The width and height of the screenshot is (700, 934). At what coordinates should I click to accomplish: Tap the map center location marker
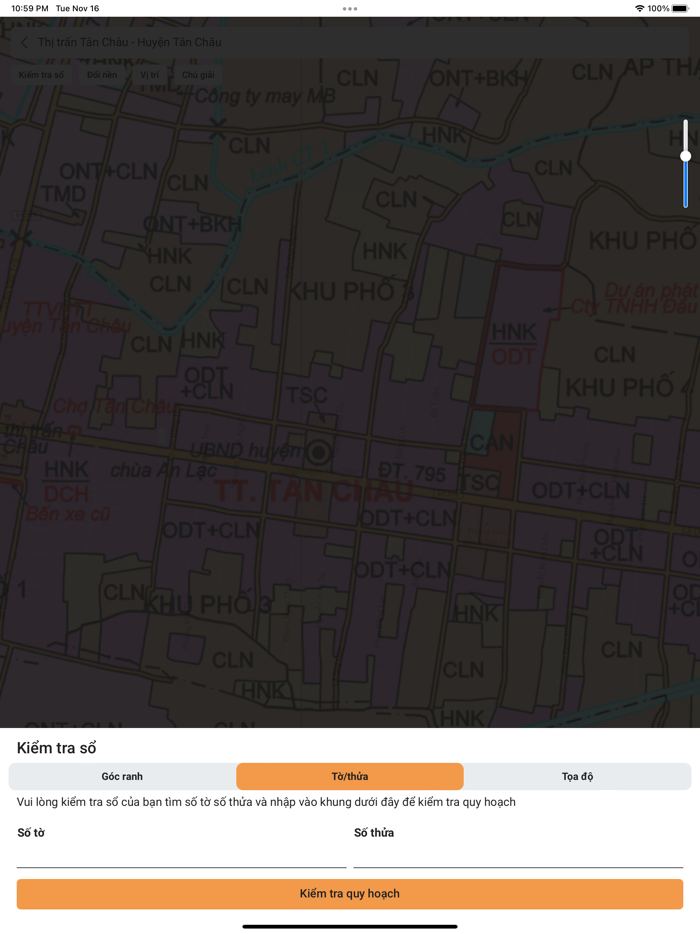[319, 453]
